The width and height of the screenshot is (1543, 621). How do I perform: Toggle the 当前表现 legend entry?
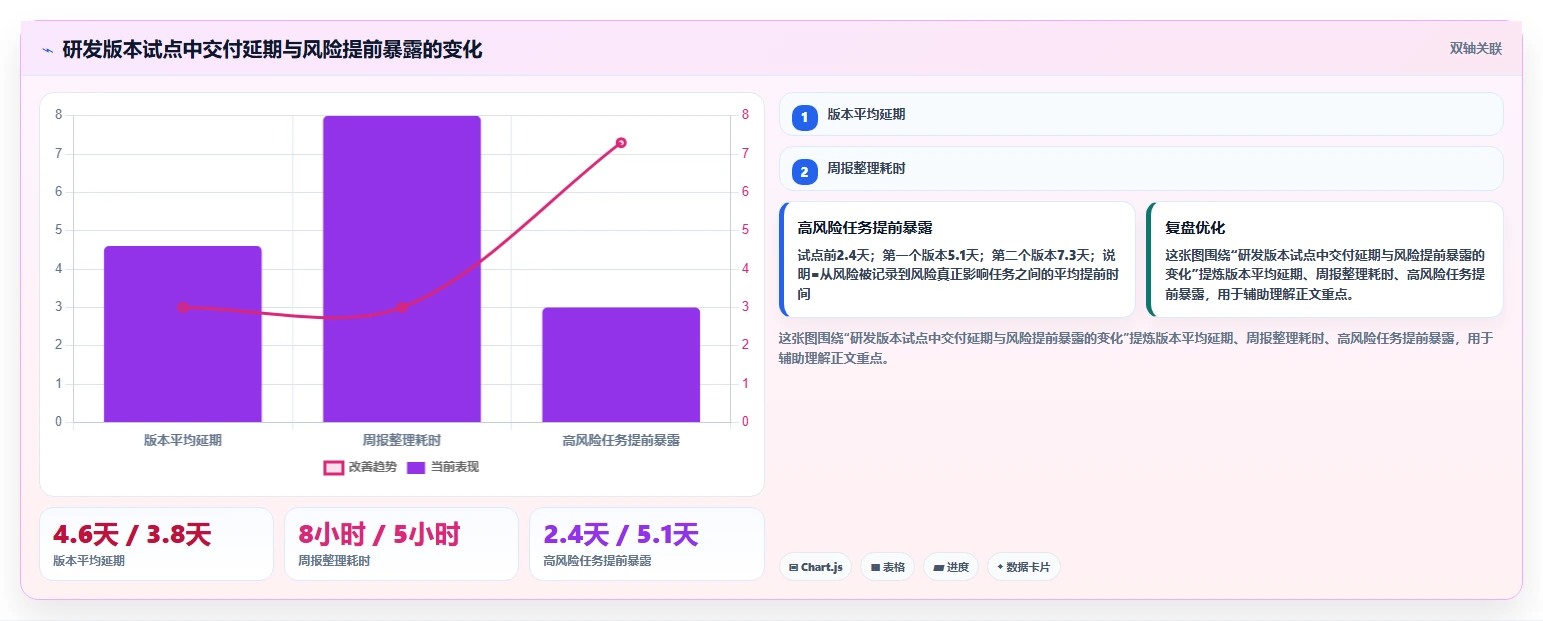(x=443, y=467)
